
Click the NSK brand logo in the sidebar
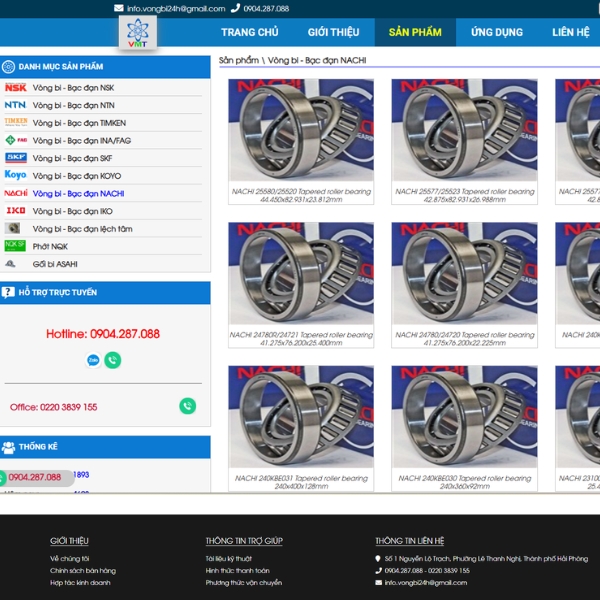[x=16, y=88]
